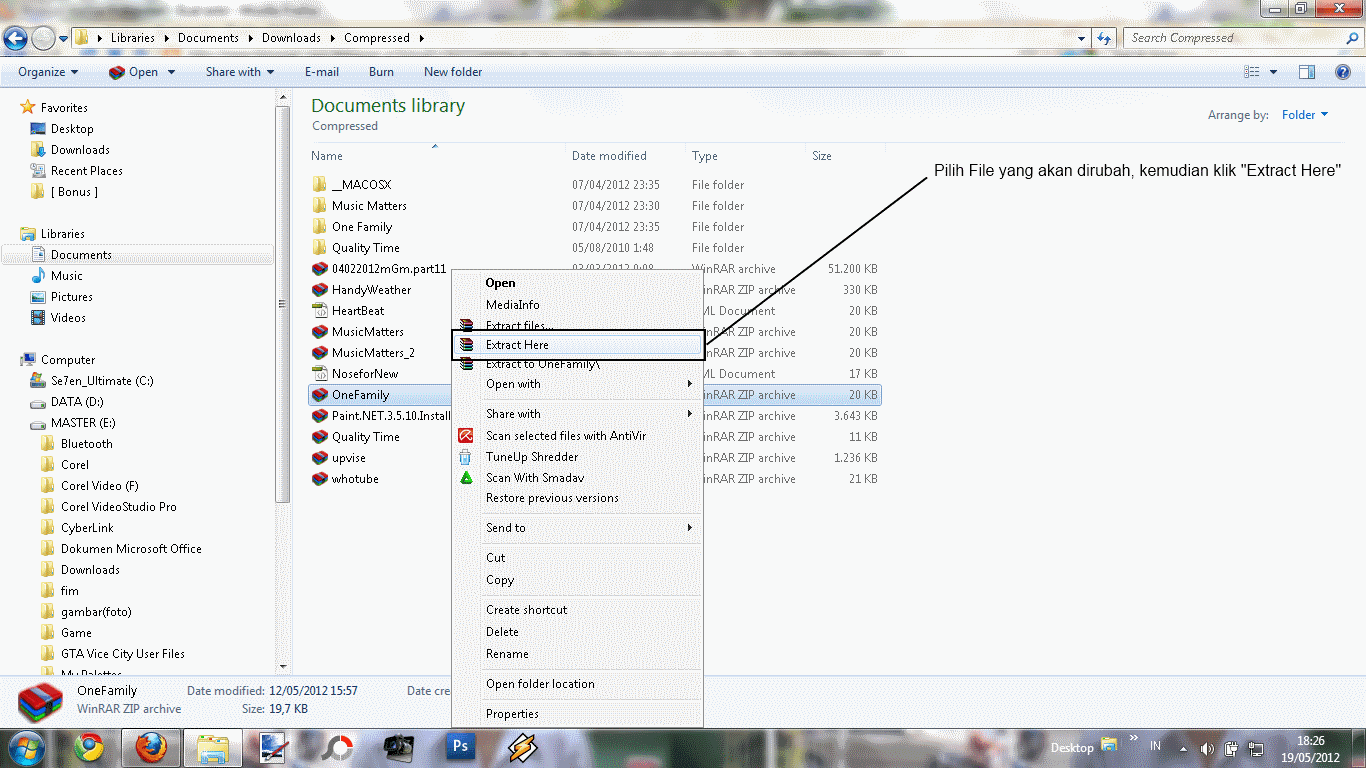Click the Change your view icon
Image resolution: width=1366 pixels, height=768 pixels.
(1252, 72)
